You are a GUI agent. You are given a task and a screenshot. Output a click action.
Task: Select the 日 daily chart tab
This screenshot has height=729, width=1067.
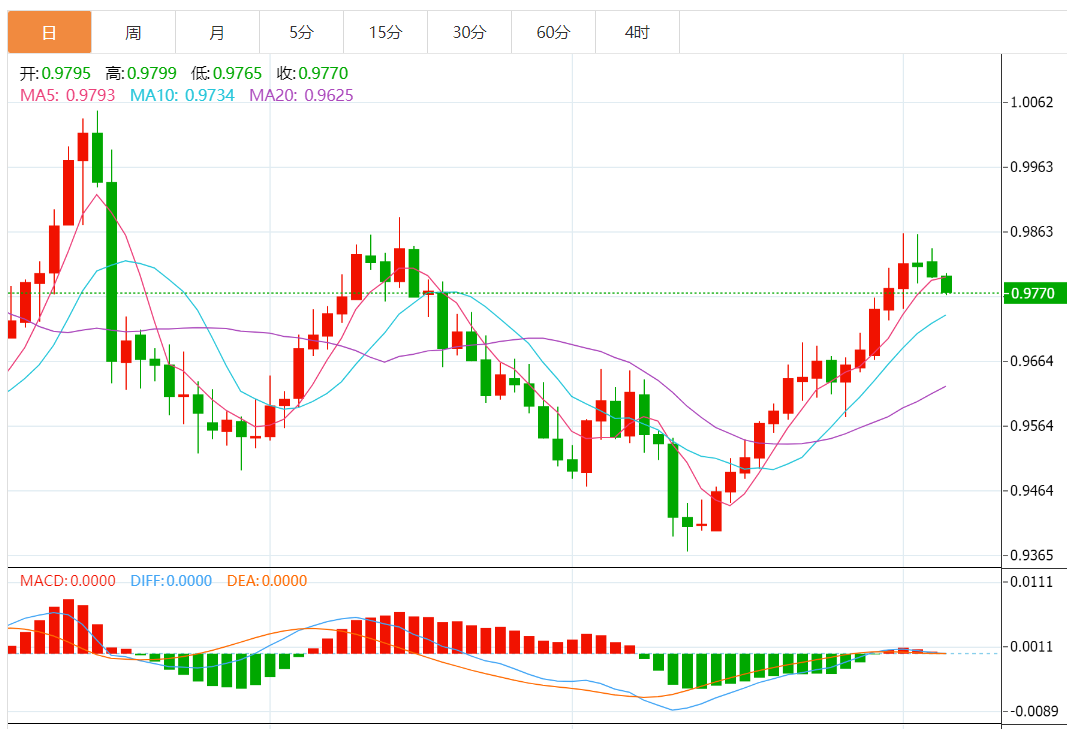(49, 32)
